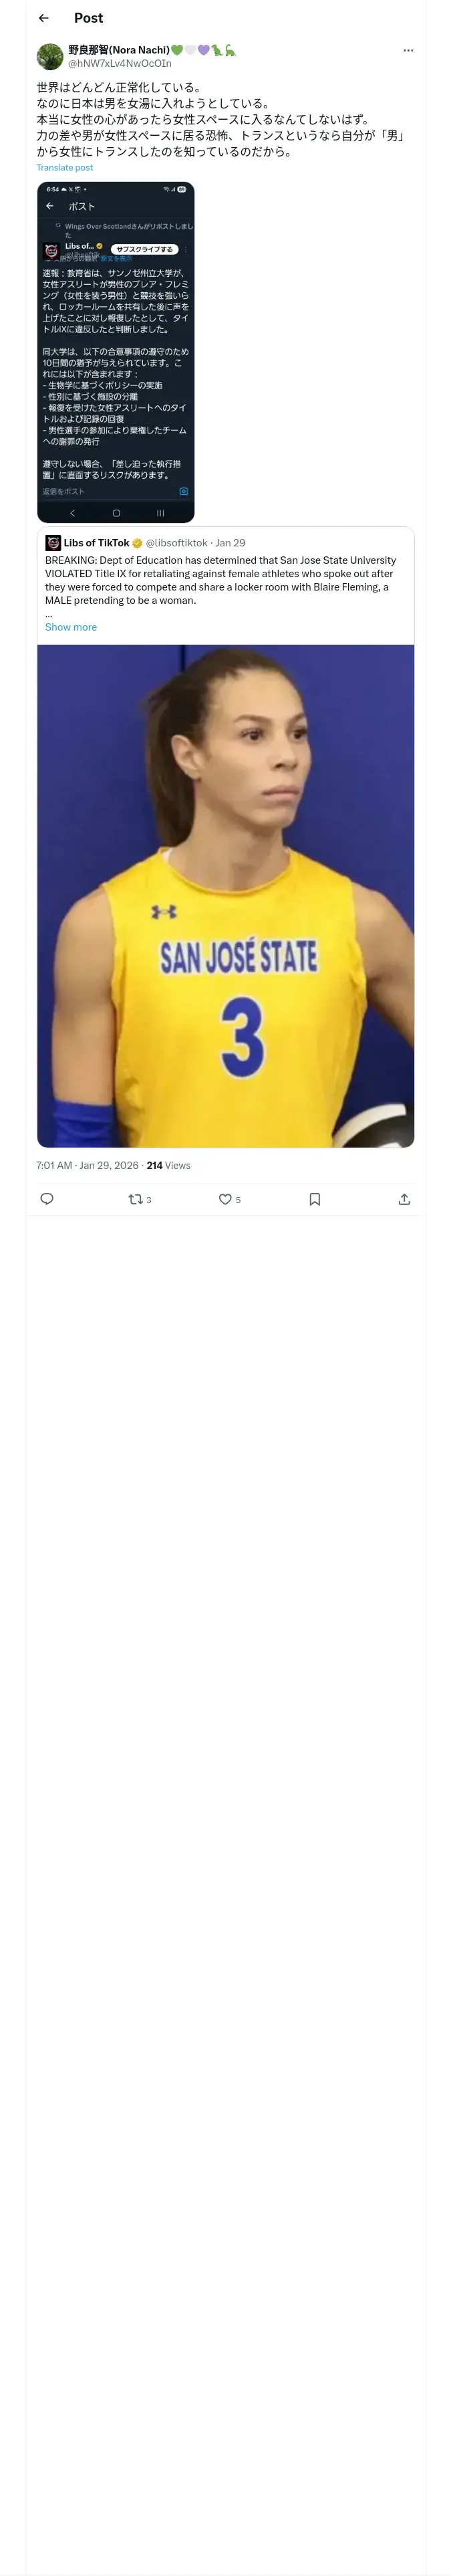Open the three-dot more options menu
Screen dimensions: 451x2576
coord(407,50)
